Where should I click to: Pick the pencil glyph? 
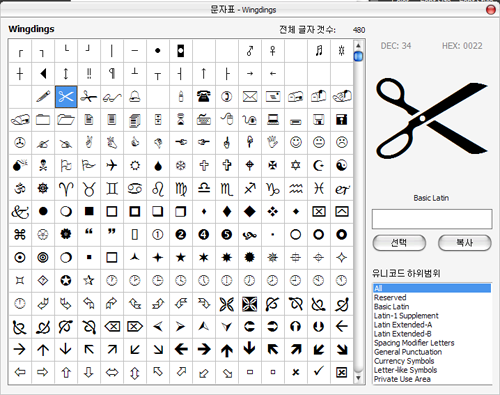point(43,97)
